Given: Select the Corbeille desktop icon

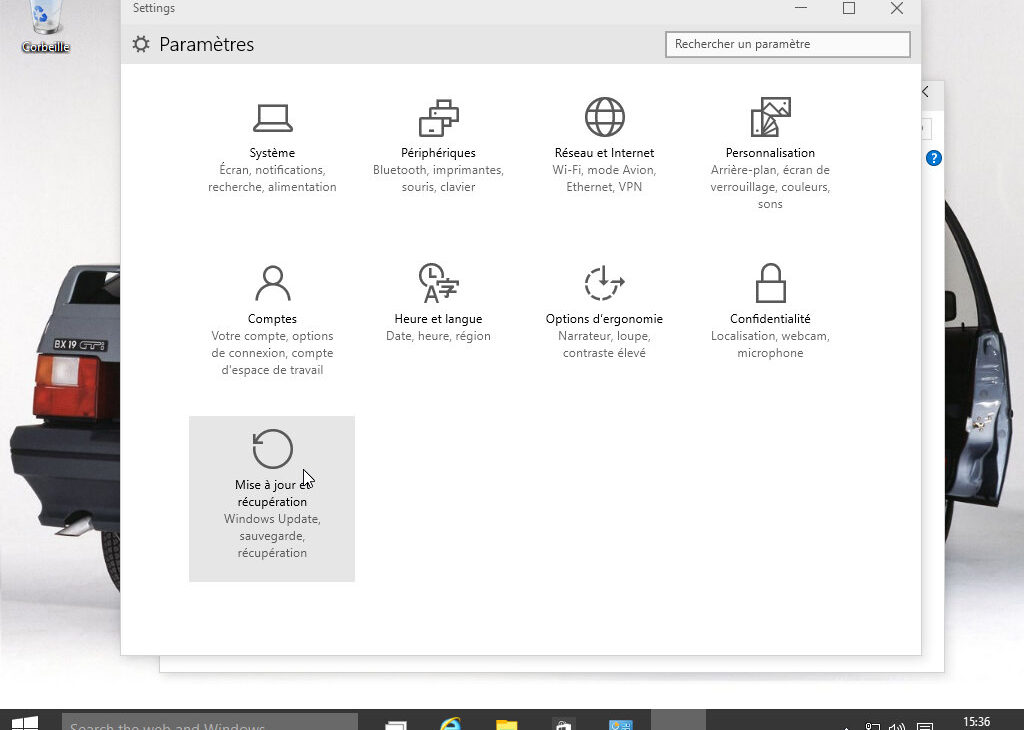Looking at the screenshot, I should click(x=45, y=26).
